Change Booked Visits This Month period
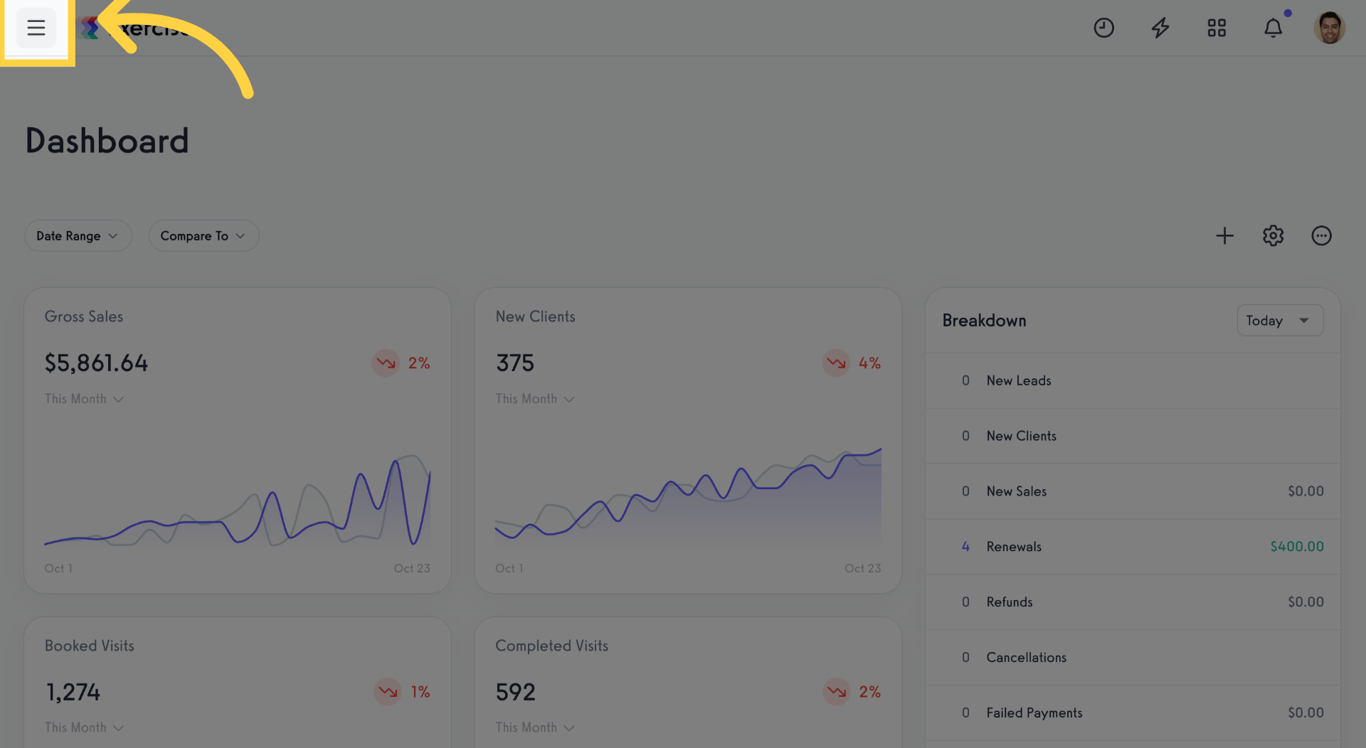This screenshot has height=748, width=1366. 84,728
